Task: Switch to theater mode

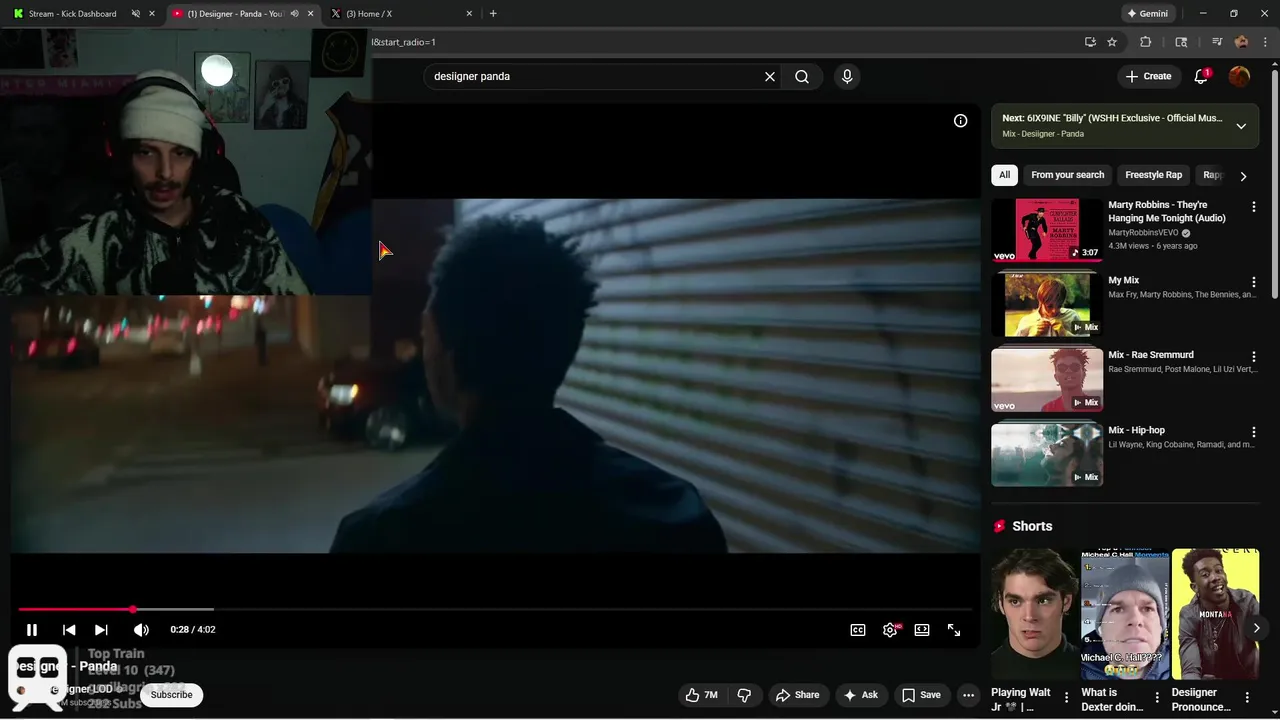Action: (x=922, y=630)
